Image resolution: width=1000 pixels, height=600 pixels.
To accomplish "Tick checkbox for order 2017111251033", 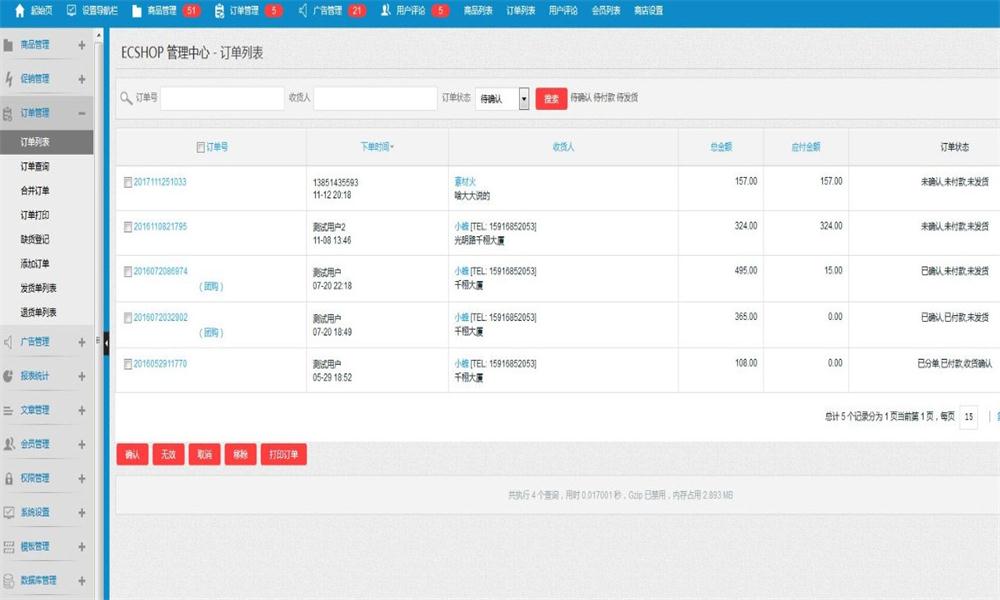I will (x=127, y=182).
